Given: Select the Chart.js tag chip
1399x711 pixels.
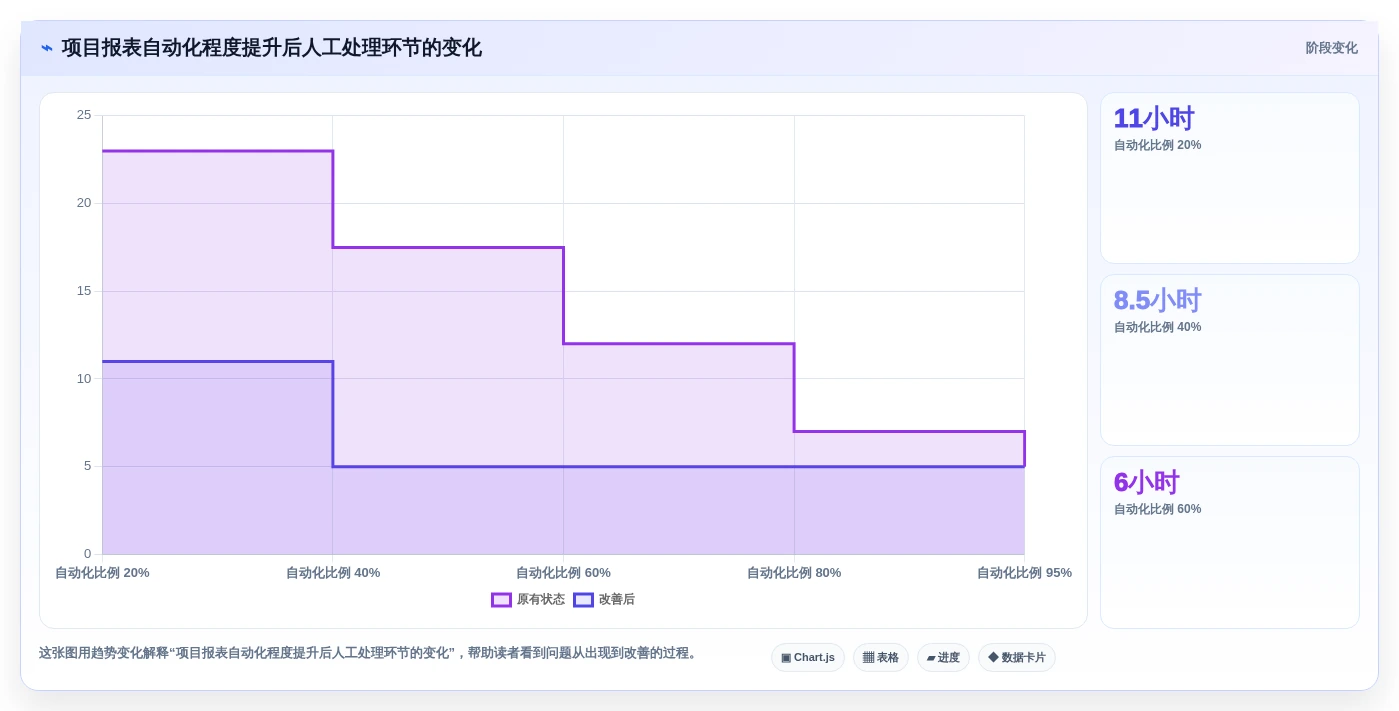Looking at the screenshot, I should pyautogui.click(x=808, y=658).
